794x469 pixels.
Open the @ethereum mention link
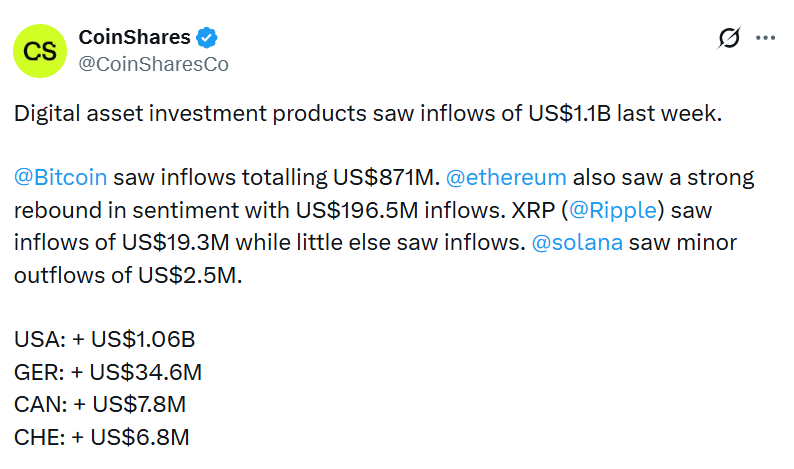[506, 178]
